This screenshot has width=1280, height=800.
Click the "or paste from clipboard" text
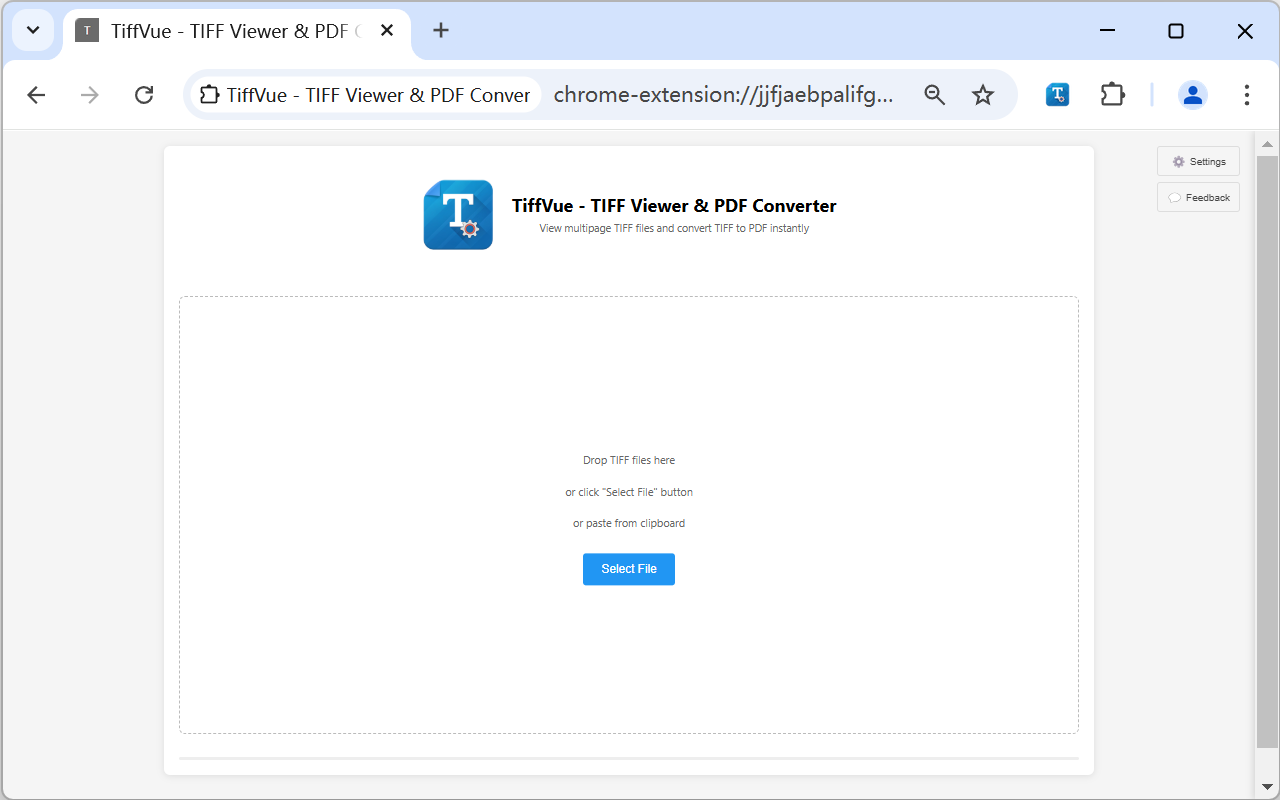(629, 524)
